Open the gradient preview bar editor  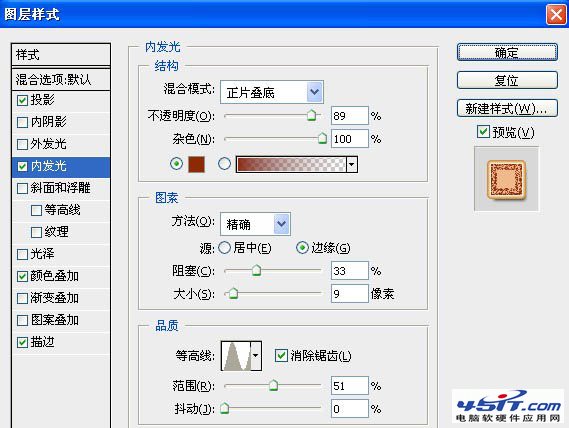click(291, 164)
